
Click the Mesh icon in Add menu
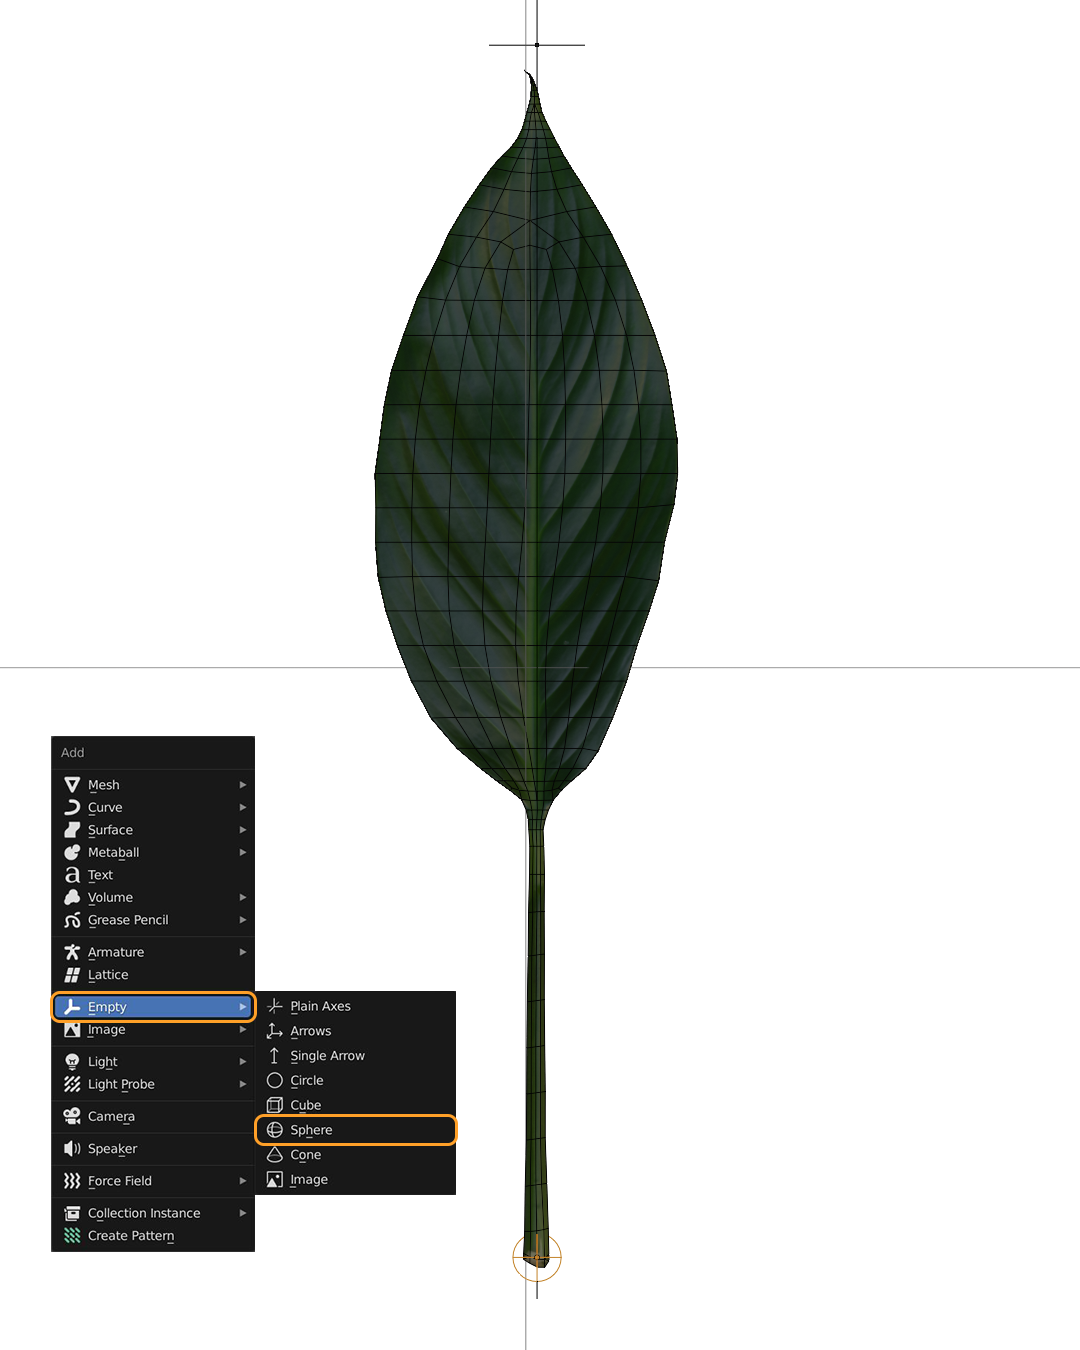point(72,785)
